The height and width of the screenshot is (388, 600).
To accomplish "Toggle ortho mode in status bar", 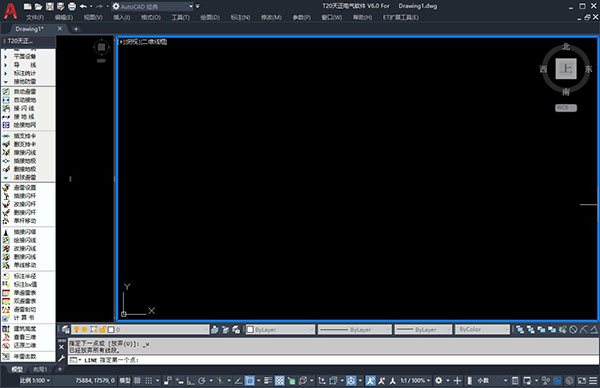I will pos(190,380).
